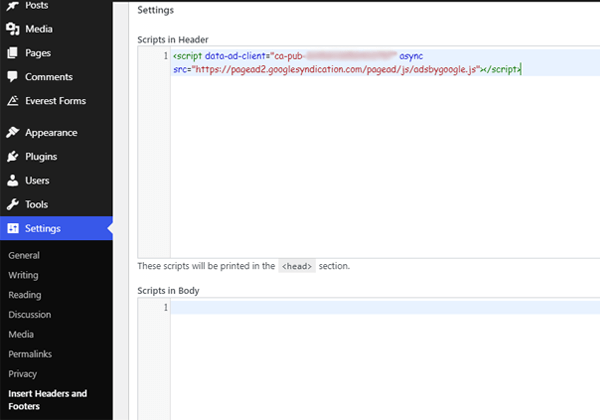Open the Tools menu
The width and height of the screenshot is (600, 420).
56,204
